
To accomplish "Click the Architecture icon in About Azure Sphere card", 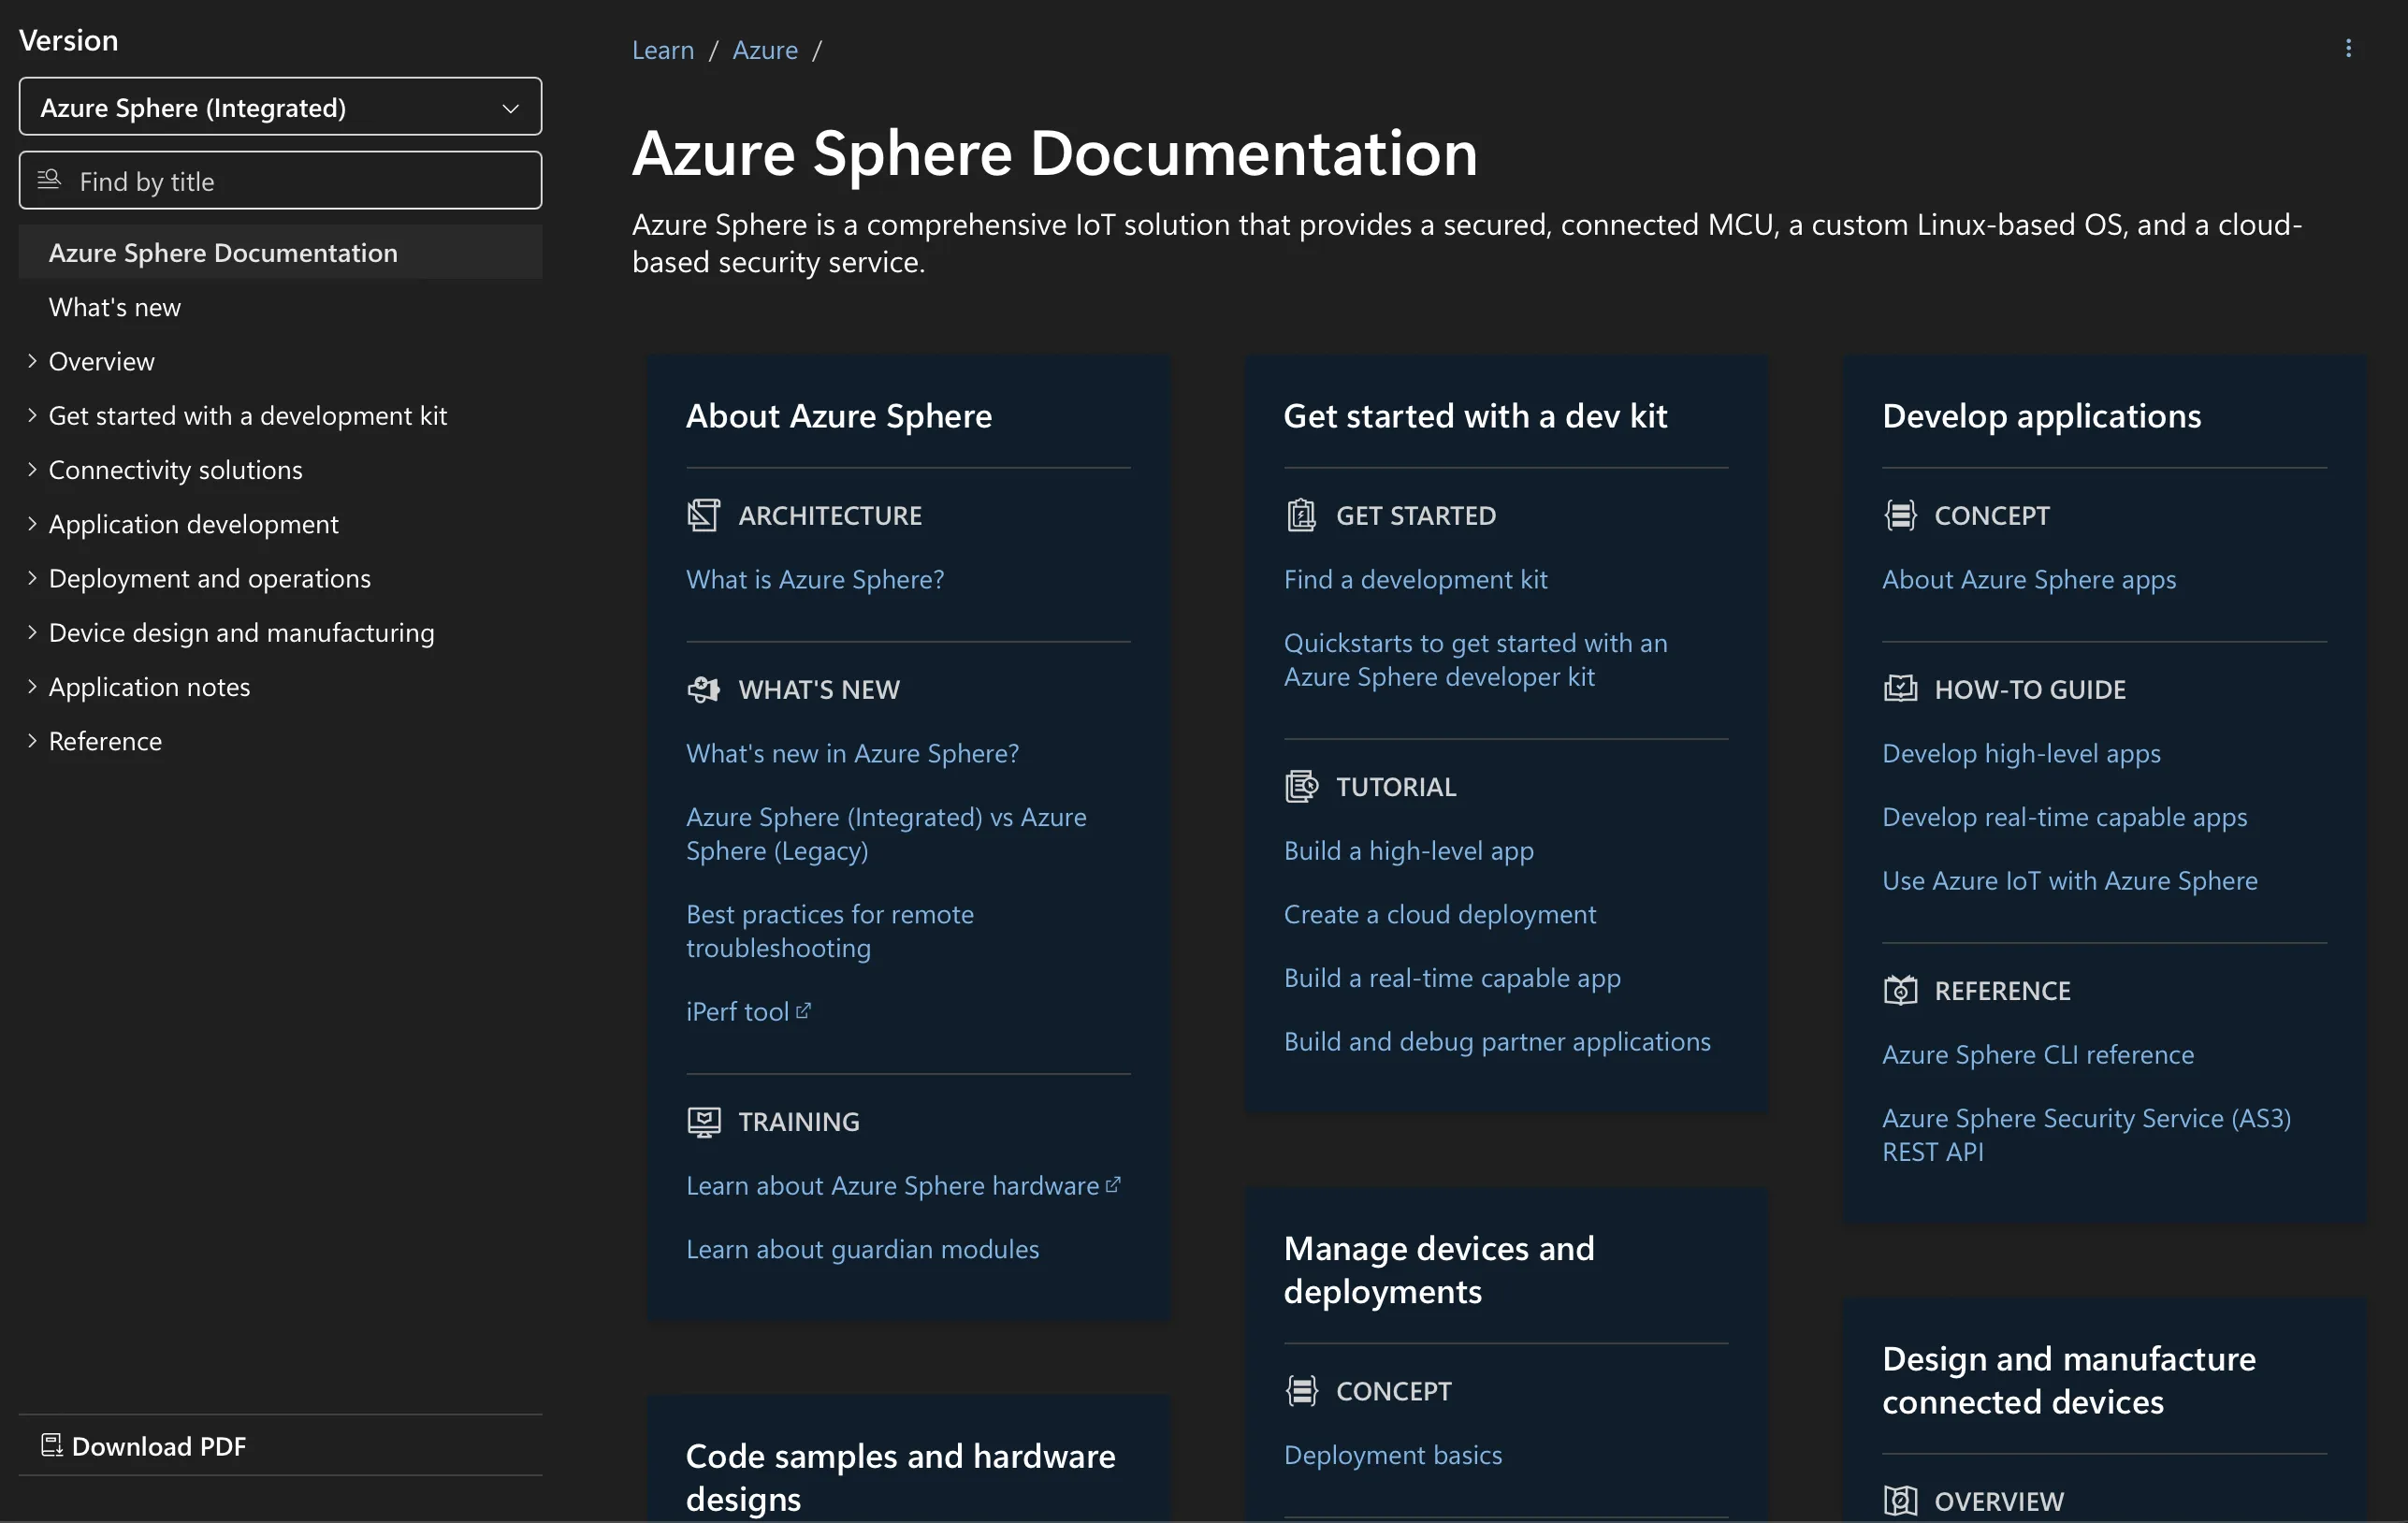I will [703, 515].
